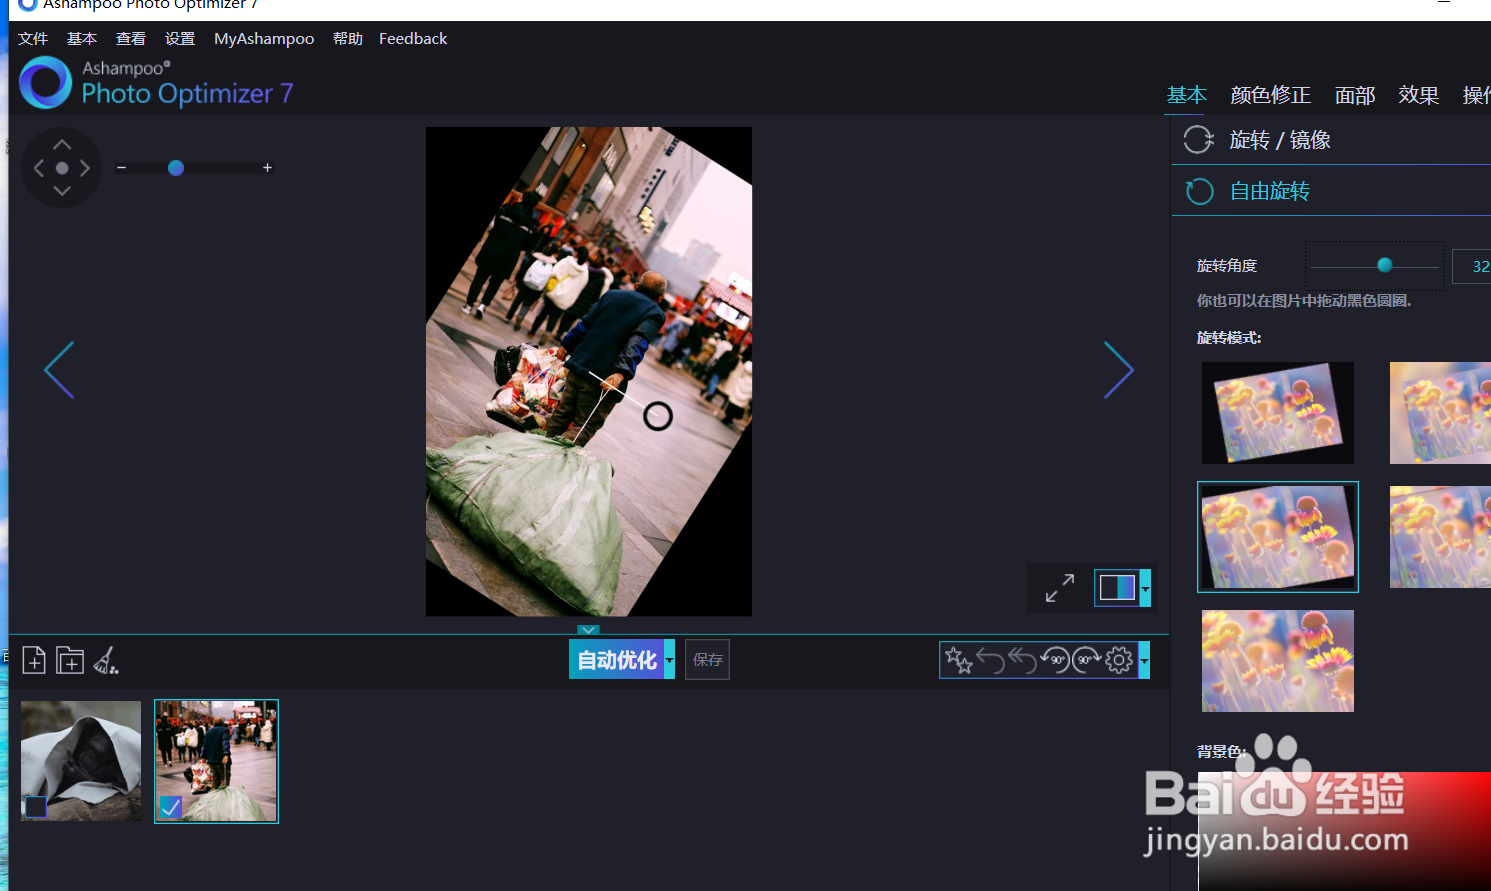Select the bottom rotation mode preview
This screenshot has width=1491, height=891.
click(1278, 661)
